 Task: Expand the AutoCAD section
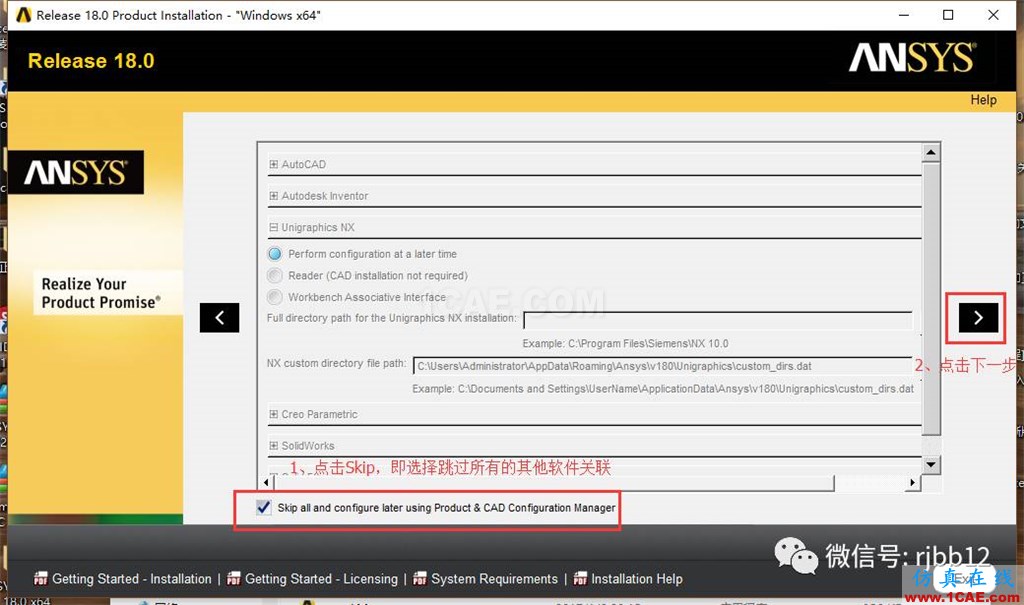tap(274, 164)
